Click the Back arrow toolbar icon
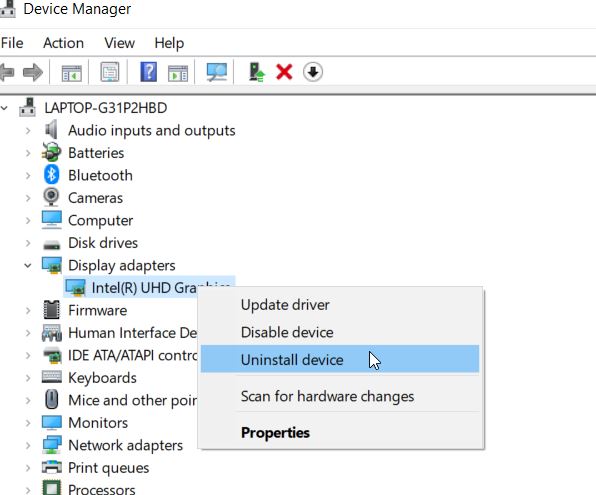Image resolution: width=596 pixels, height=495 pixels. click(6, 72)
